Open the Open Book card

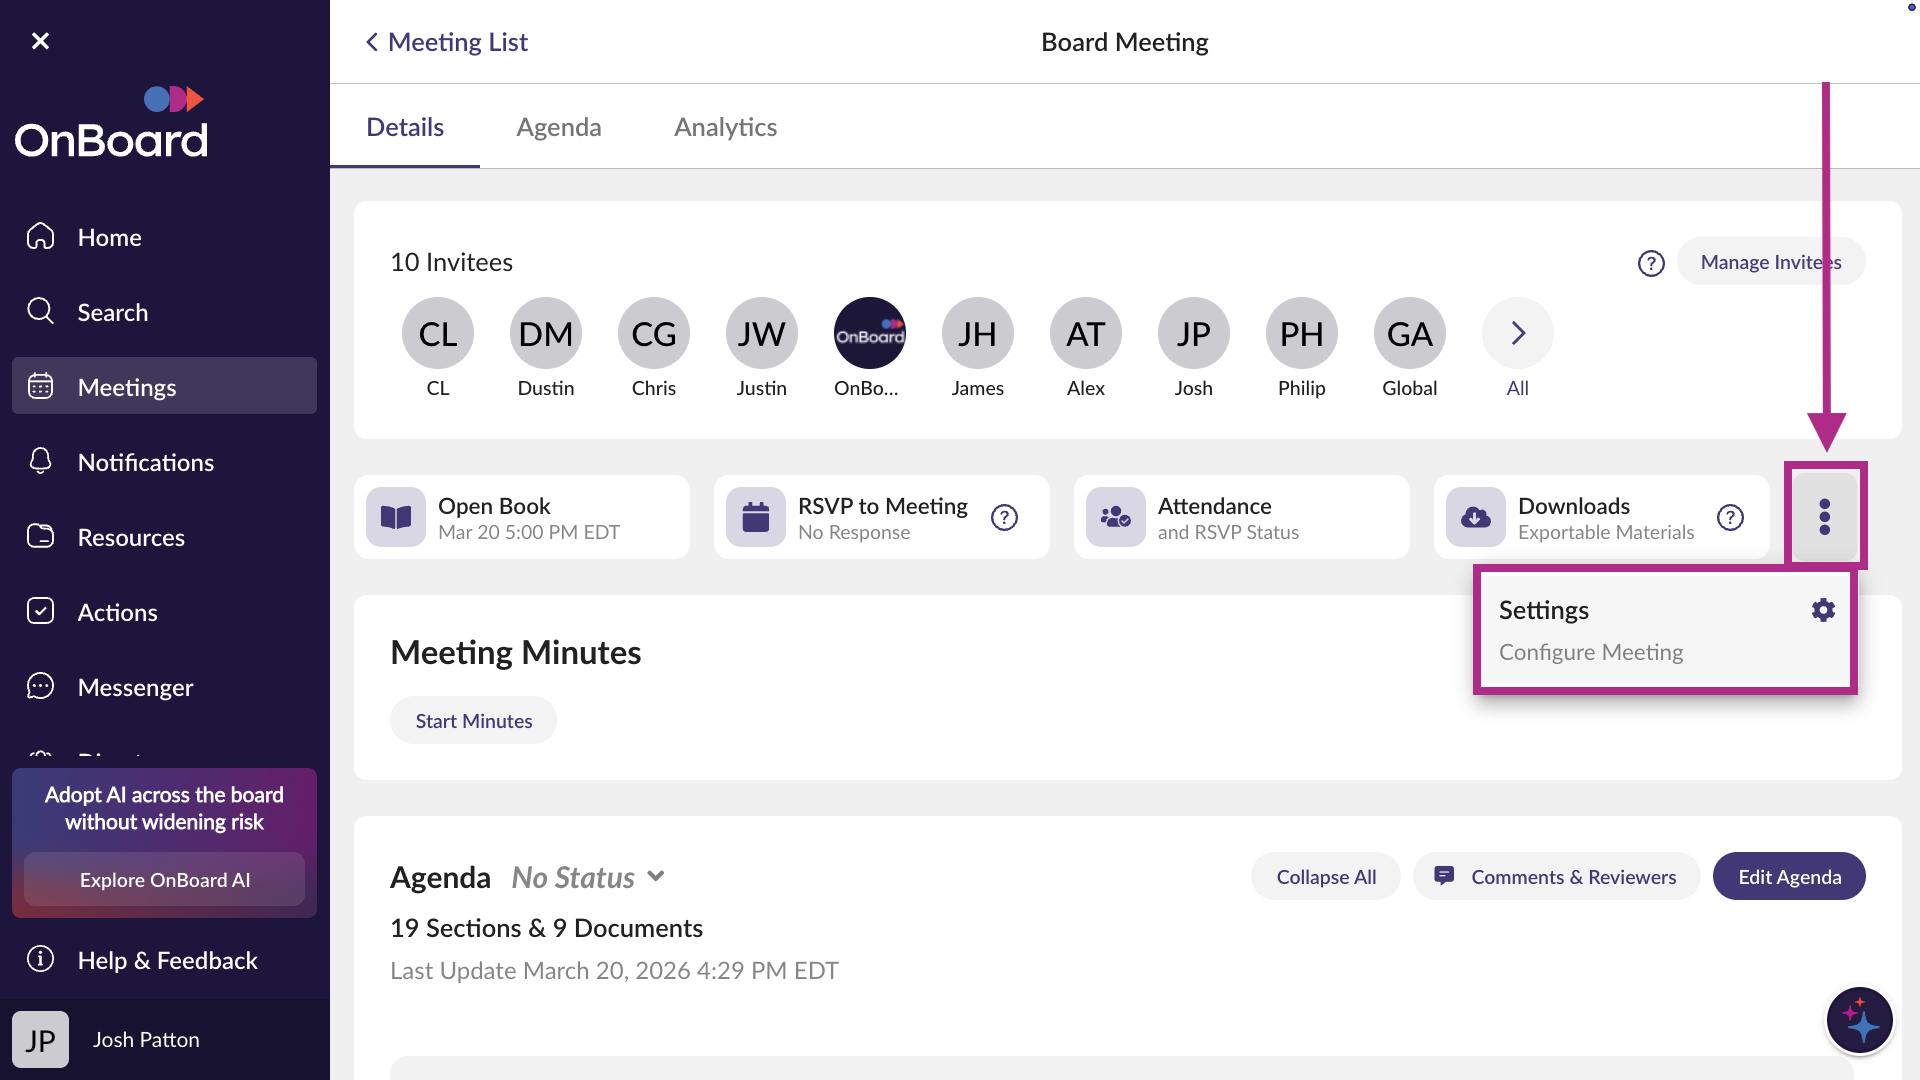521,517
